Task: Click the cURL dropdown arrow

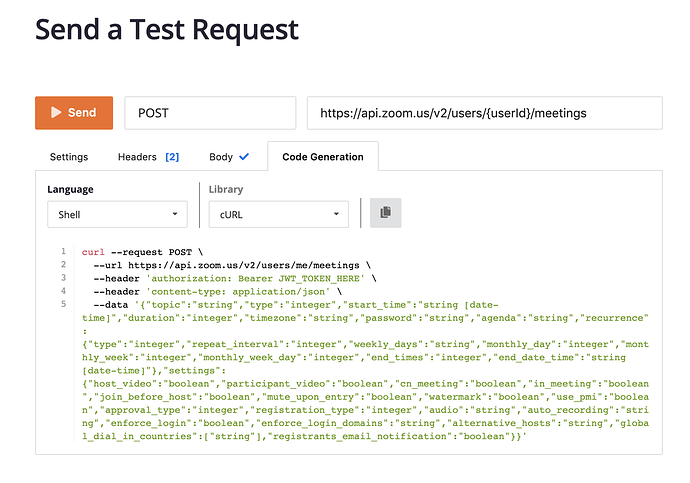Action: (x=337, y=214)
